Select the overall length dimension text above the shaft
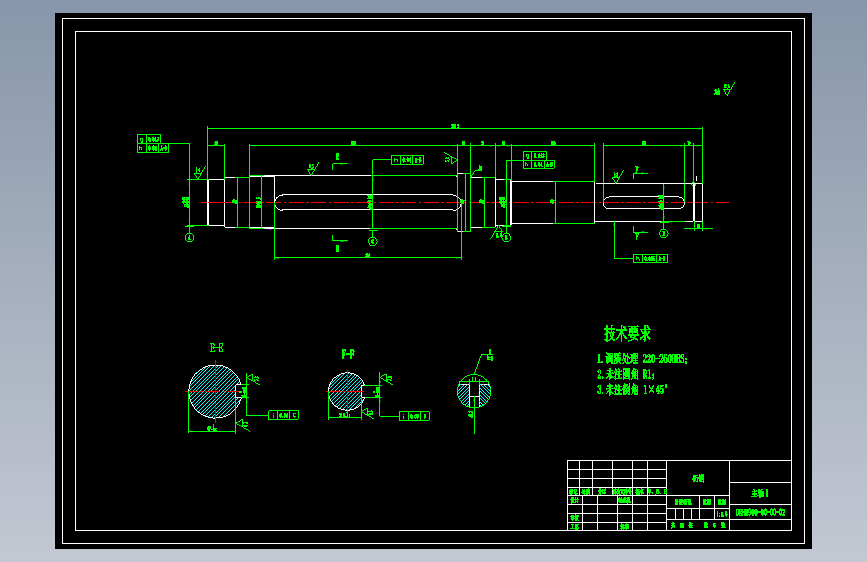867x562 pixels. (x=455, y=126)
